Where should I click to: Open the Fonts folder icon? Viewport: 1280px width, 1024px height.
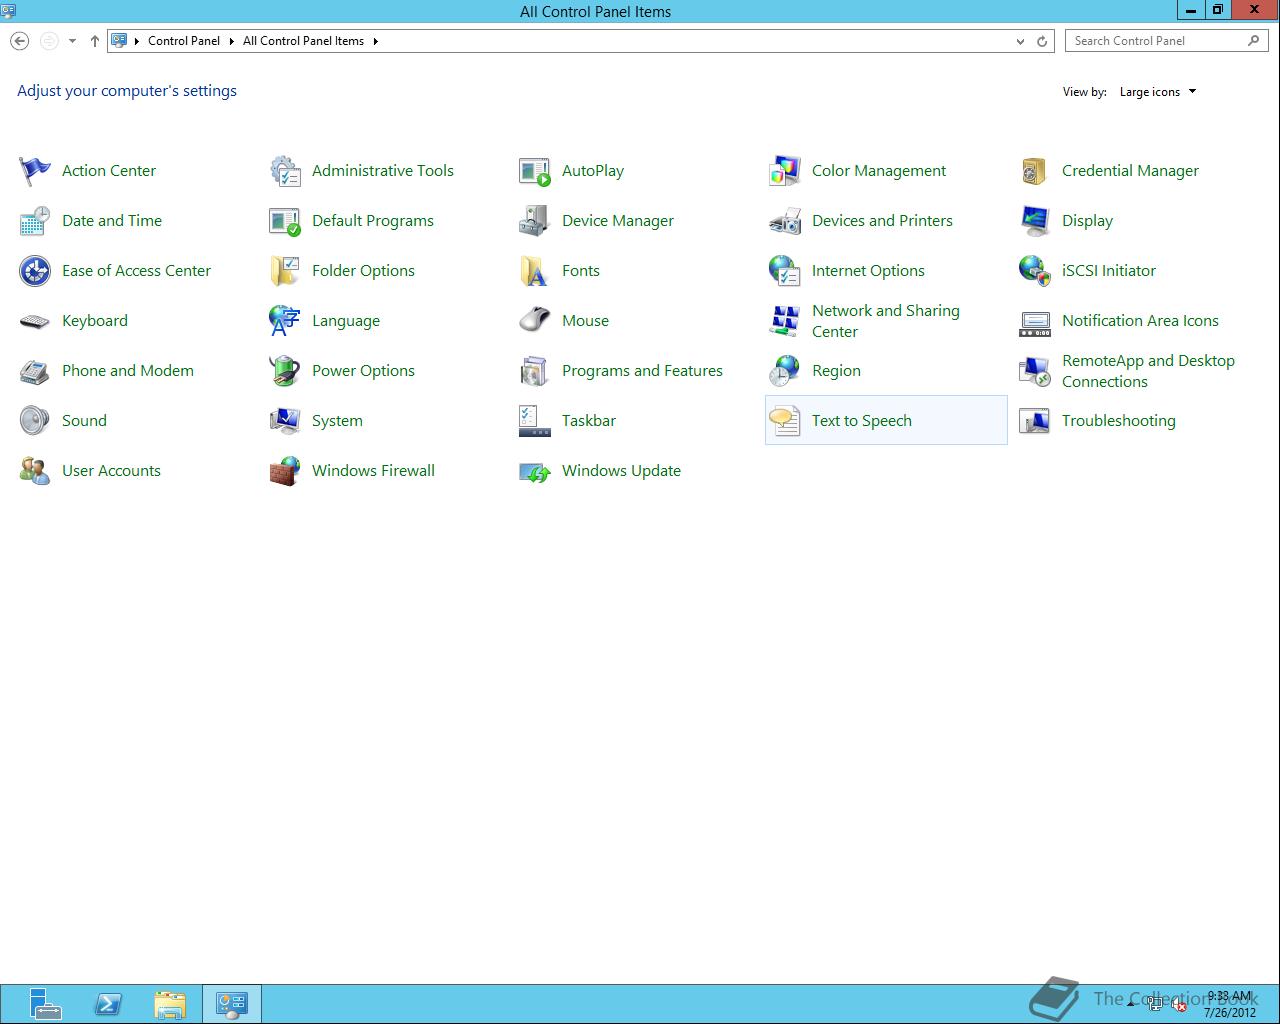tap(535, 271)
